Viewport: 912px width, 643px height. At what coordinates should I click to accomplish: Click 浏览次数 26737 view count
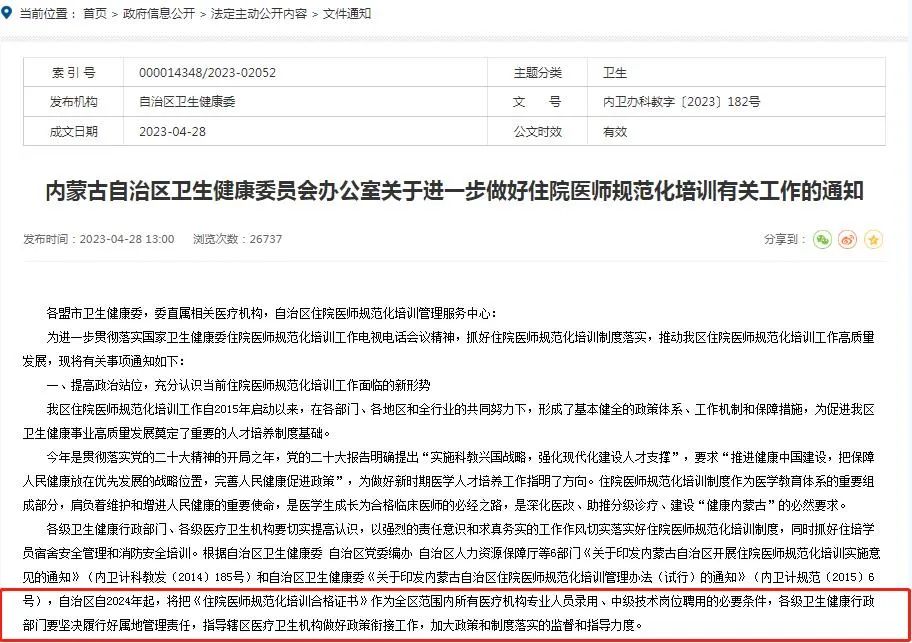pyautogui.click(x=237, y=239)
